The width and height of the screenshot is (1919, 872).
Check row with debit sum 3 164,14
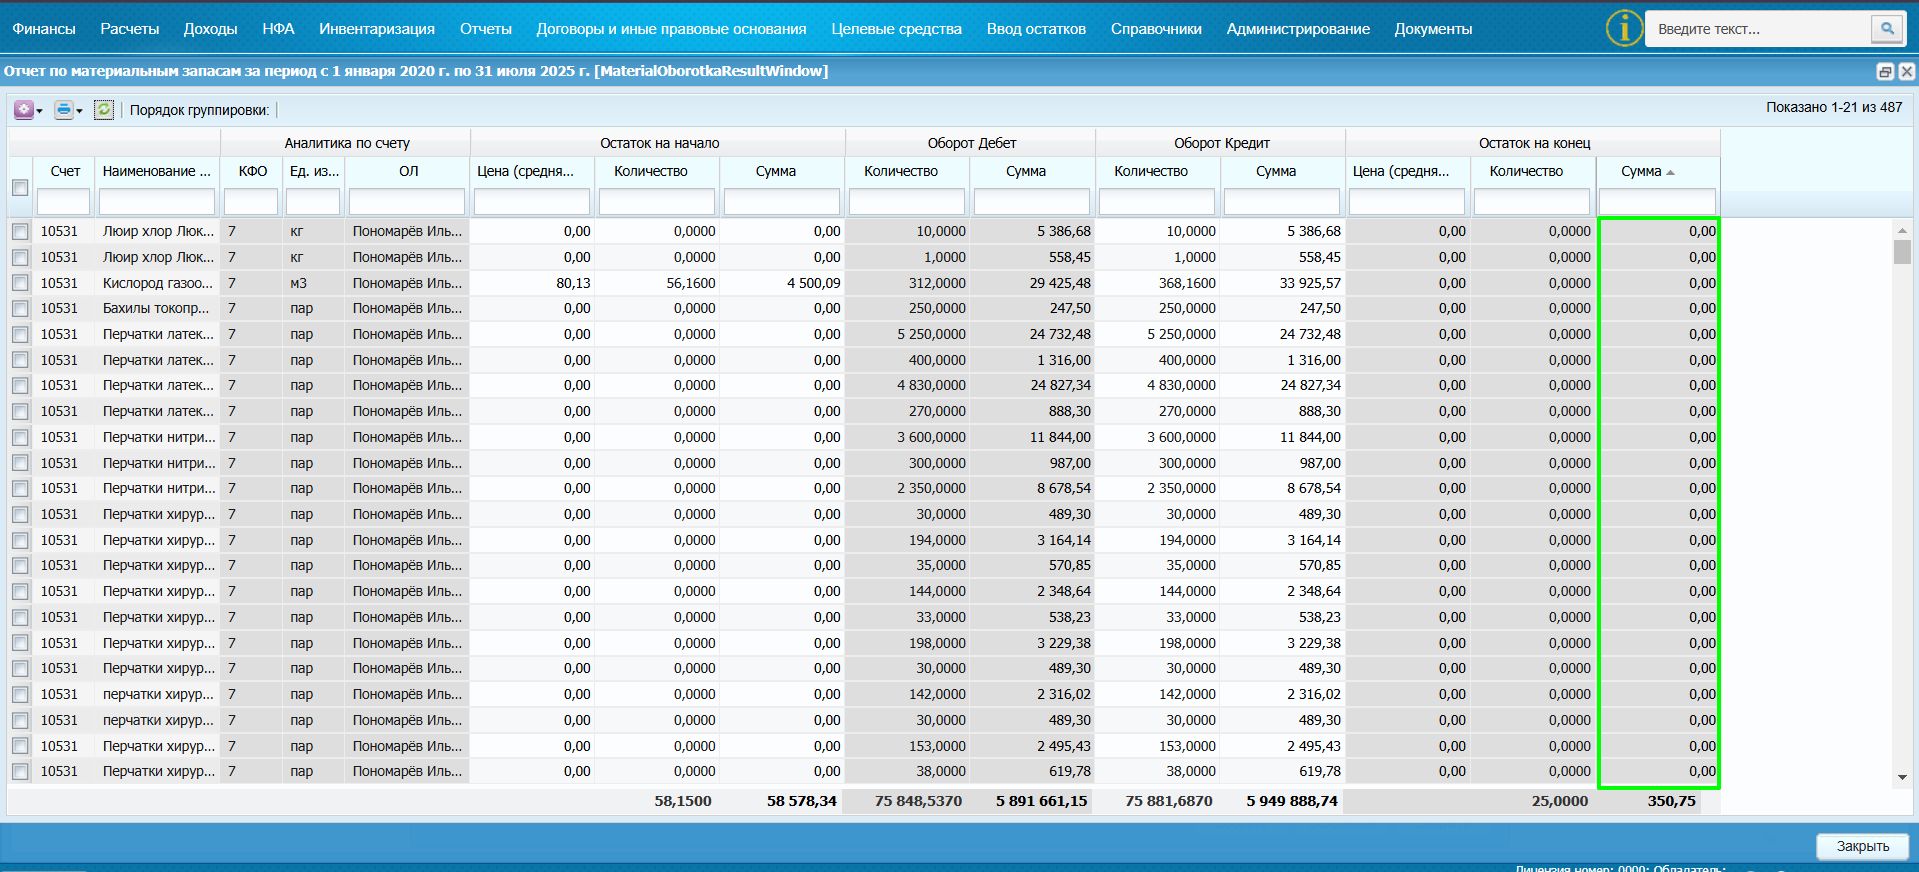click(20, 540)
